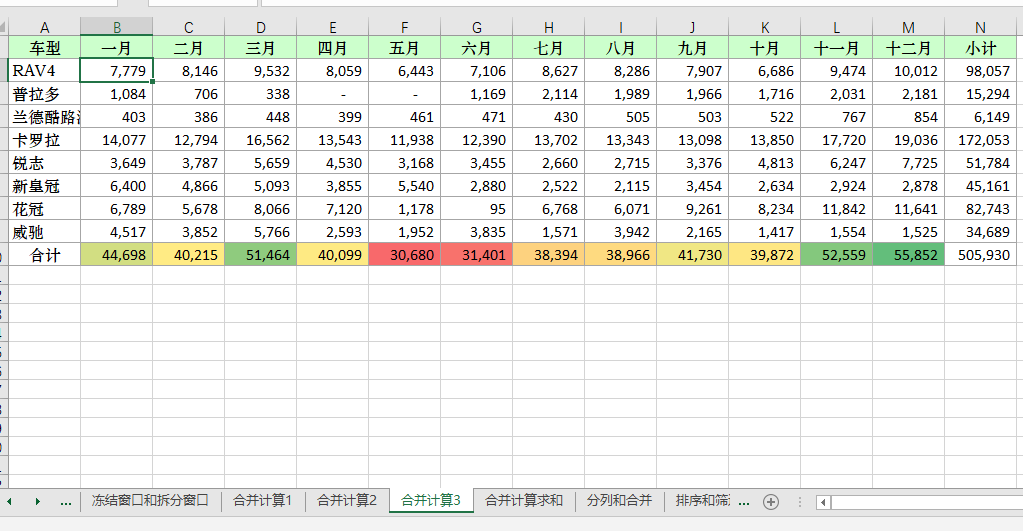Screen dimensions: 1023x531
Task: Open the 合并计算求和 sheet tab
Action: 524,500
